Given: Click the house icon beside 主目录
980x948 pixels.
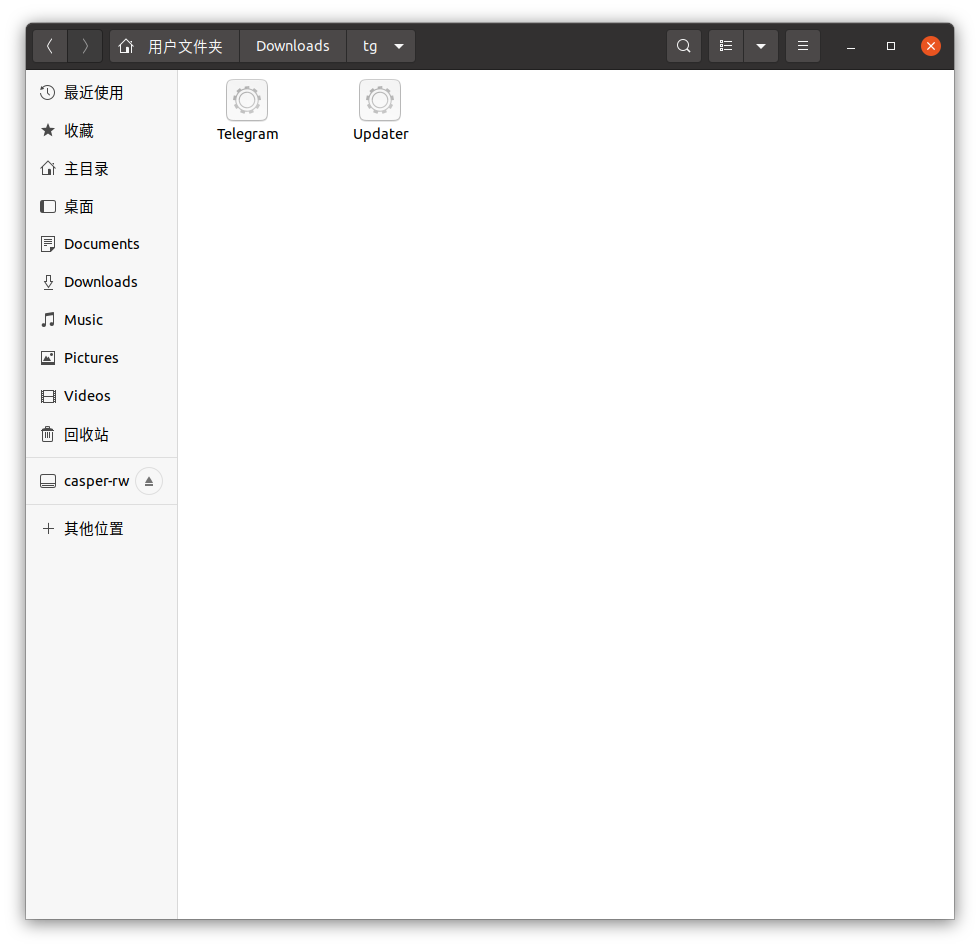Looking at the screenshot, I should pyautogui.click(x=48, y=168).
